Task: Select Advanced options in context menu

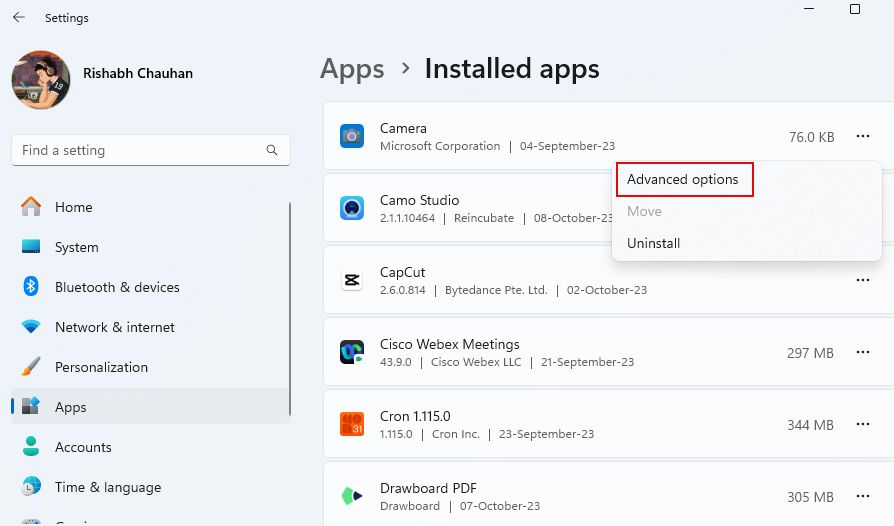Action: [x=683, y=180]
